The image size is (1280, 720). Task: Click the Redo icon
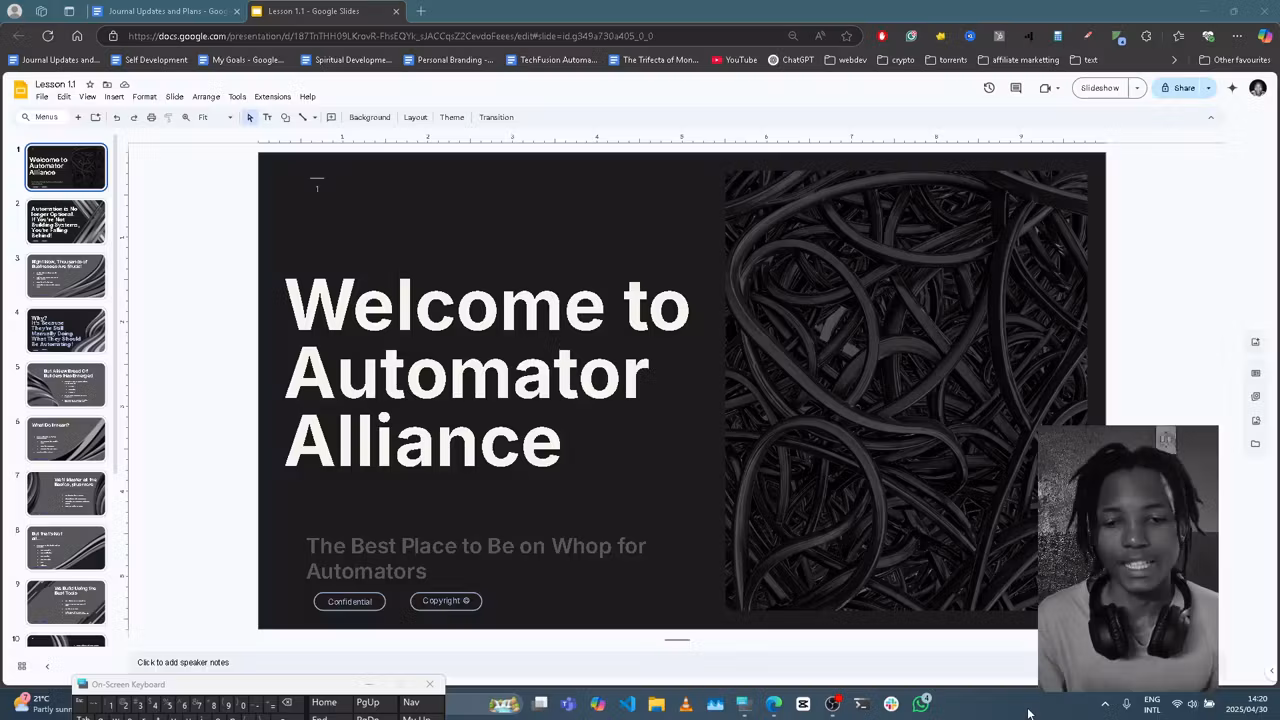click(134, 117)
